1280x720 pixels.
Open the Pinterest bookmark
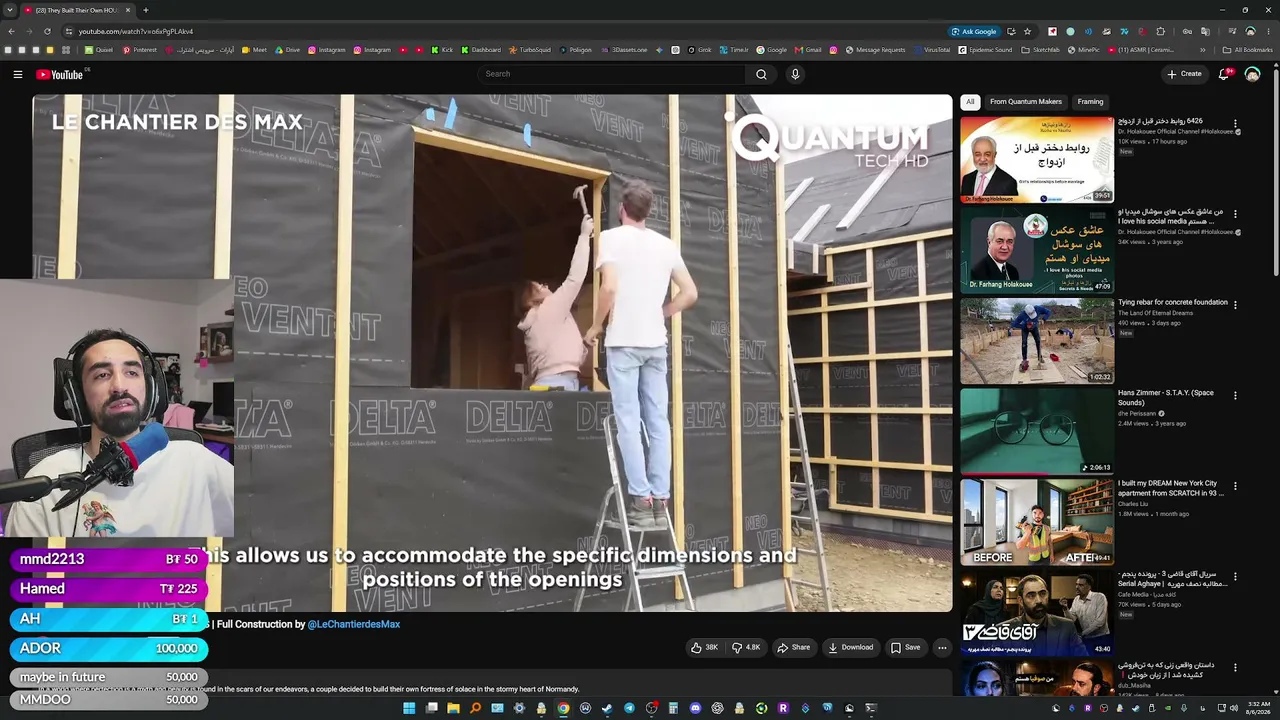(x=140, y=50)
